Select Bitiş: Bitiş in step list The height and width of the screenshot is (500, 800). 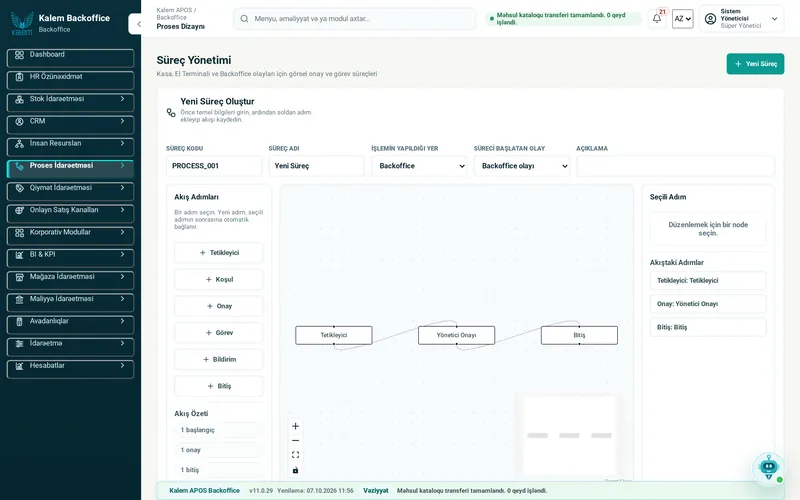[x=708, y=327]
